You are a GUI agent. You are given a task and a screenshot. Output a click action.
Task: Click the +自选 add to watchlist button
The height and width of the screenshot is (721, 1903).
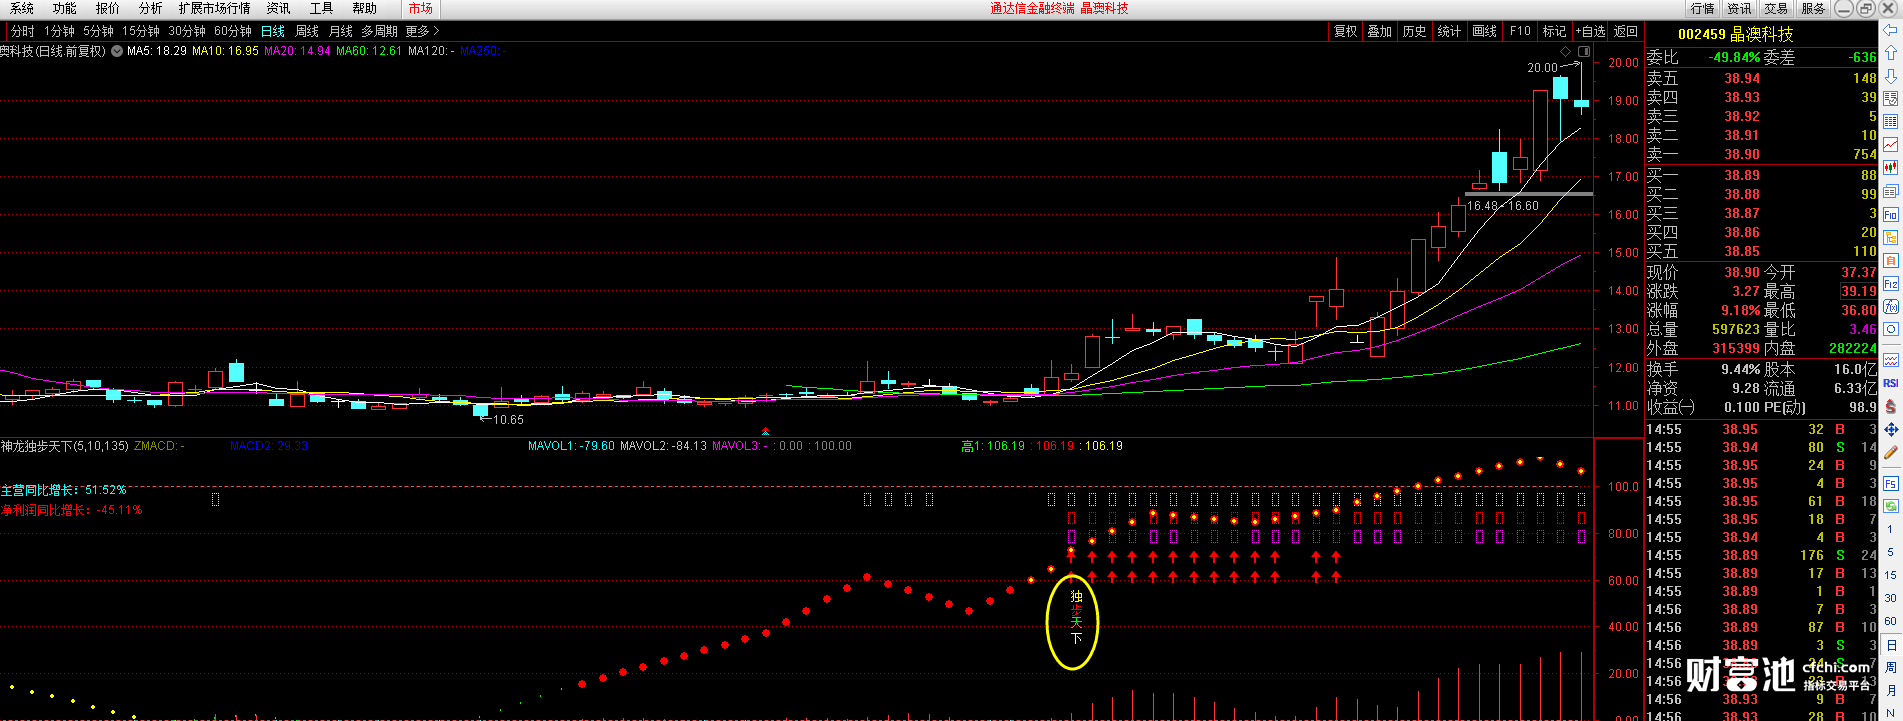coord(1590,31)
